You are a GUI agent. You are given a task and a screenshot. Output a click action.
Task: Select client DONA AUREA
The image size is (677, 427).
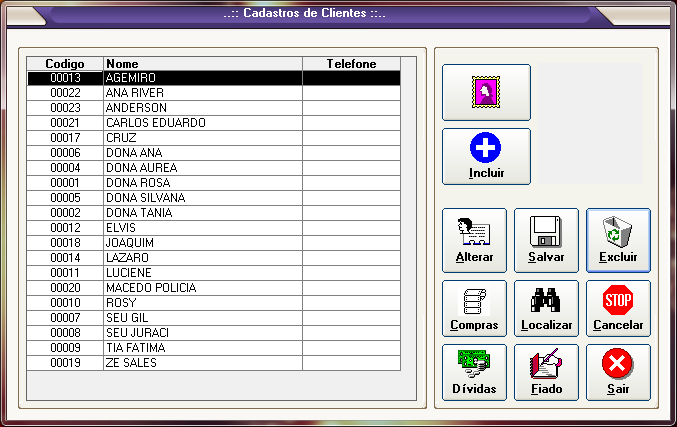pyautogui.click(x=214, y=168)
